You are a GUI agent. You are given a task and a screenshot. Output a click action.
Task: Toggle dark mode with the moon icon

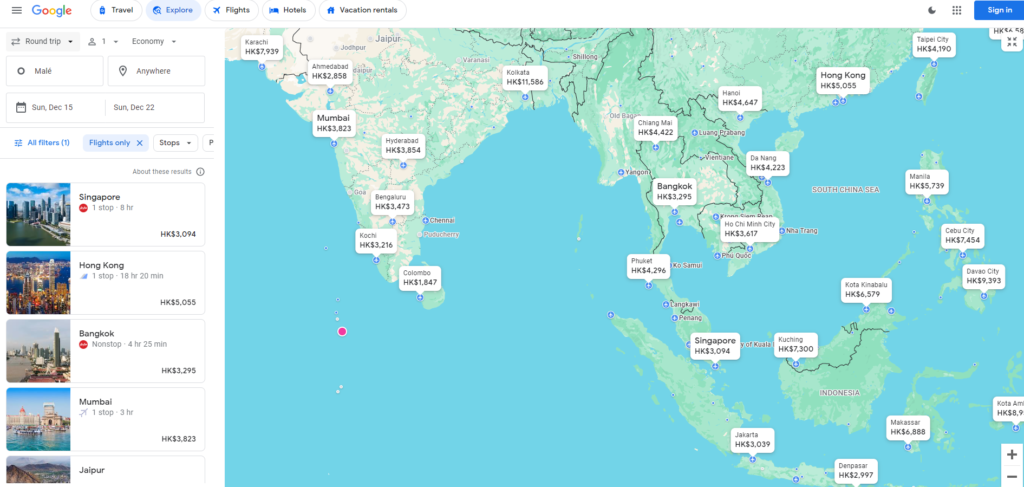click(932, 10)
